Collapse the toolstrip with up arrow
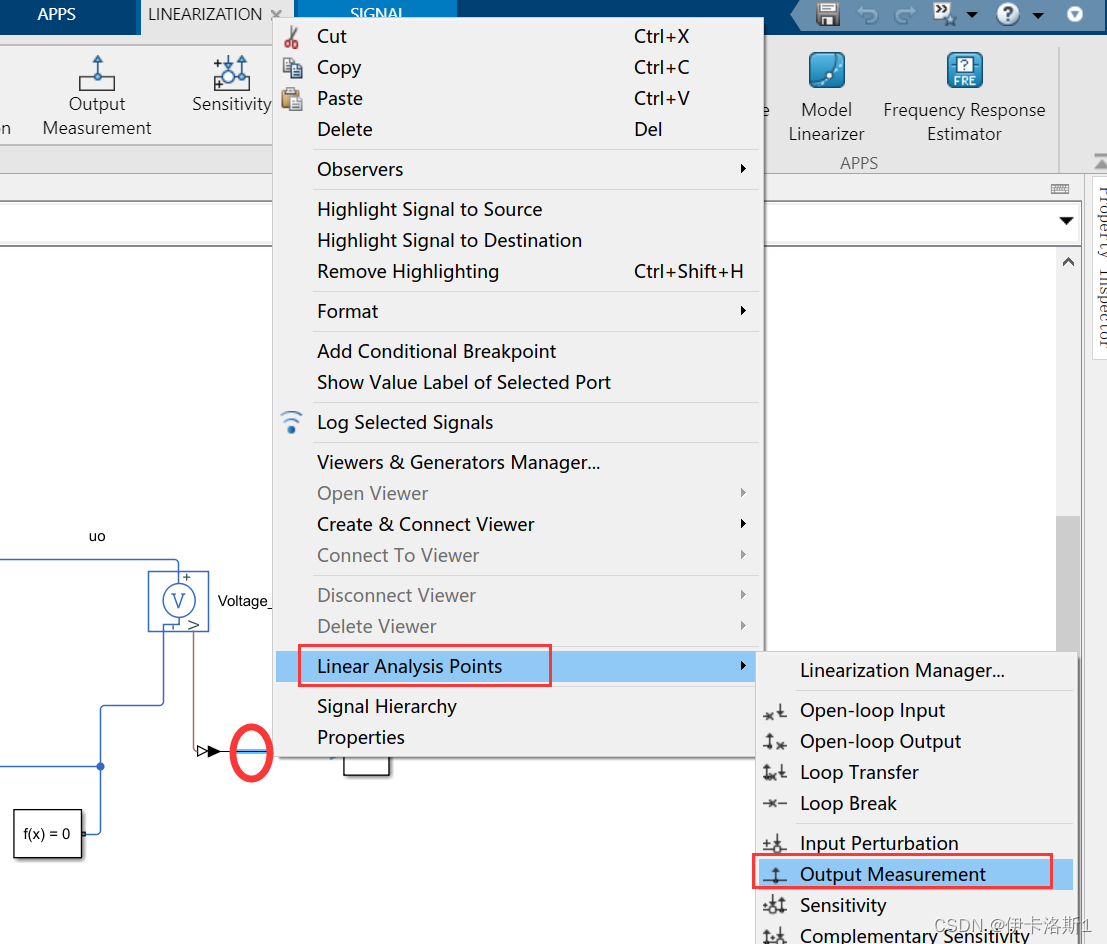 (1100, 162)
